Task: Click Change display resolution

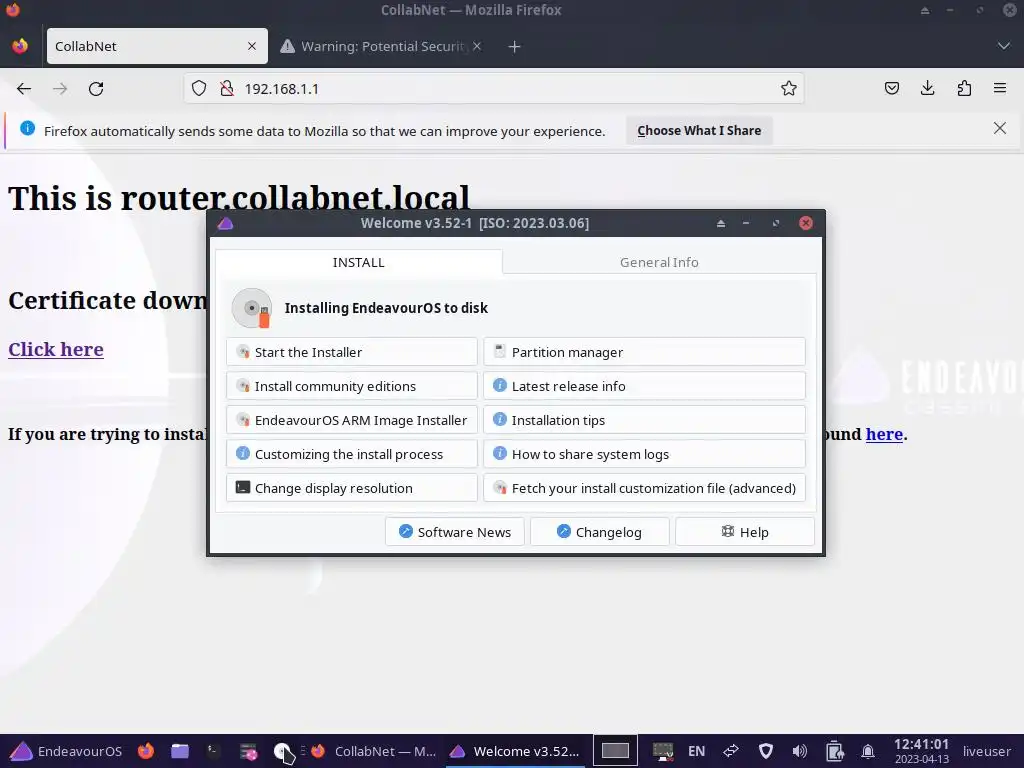Action: (x=351, y=488)
